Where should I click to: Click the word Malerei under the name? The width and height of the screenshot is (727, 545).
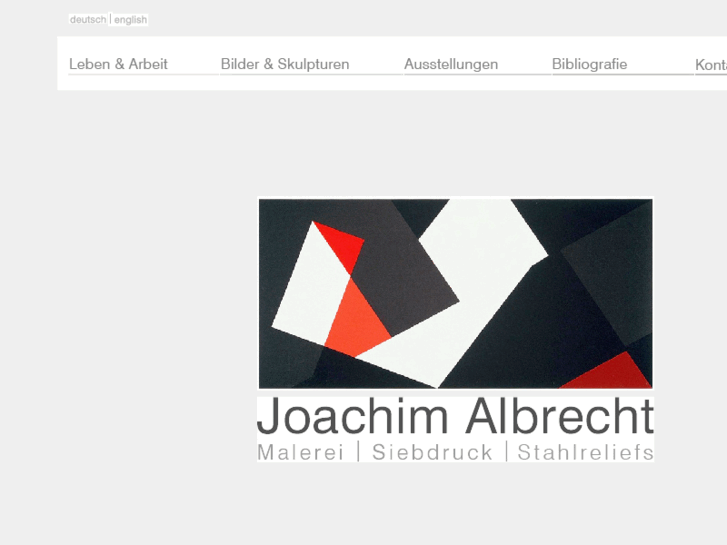point(300,453)
